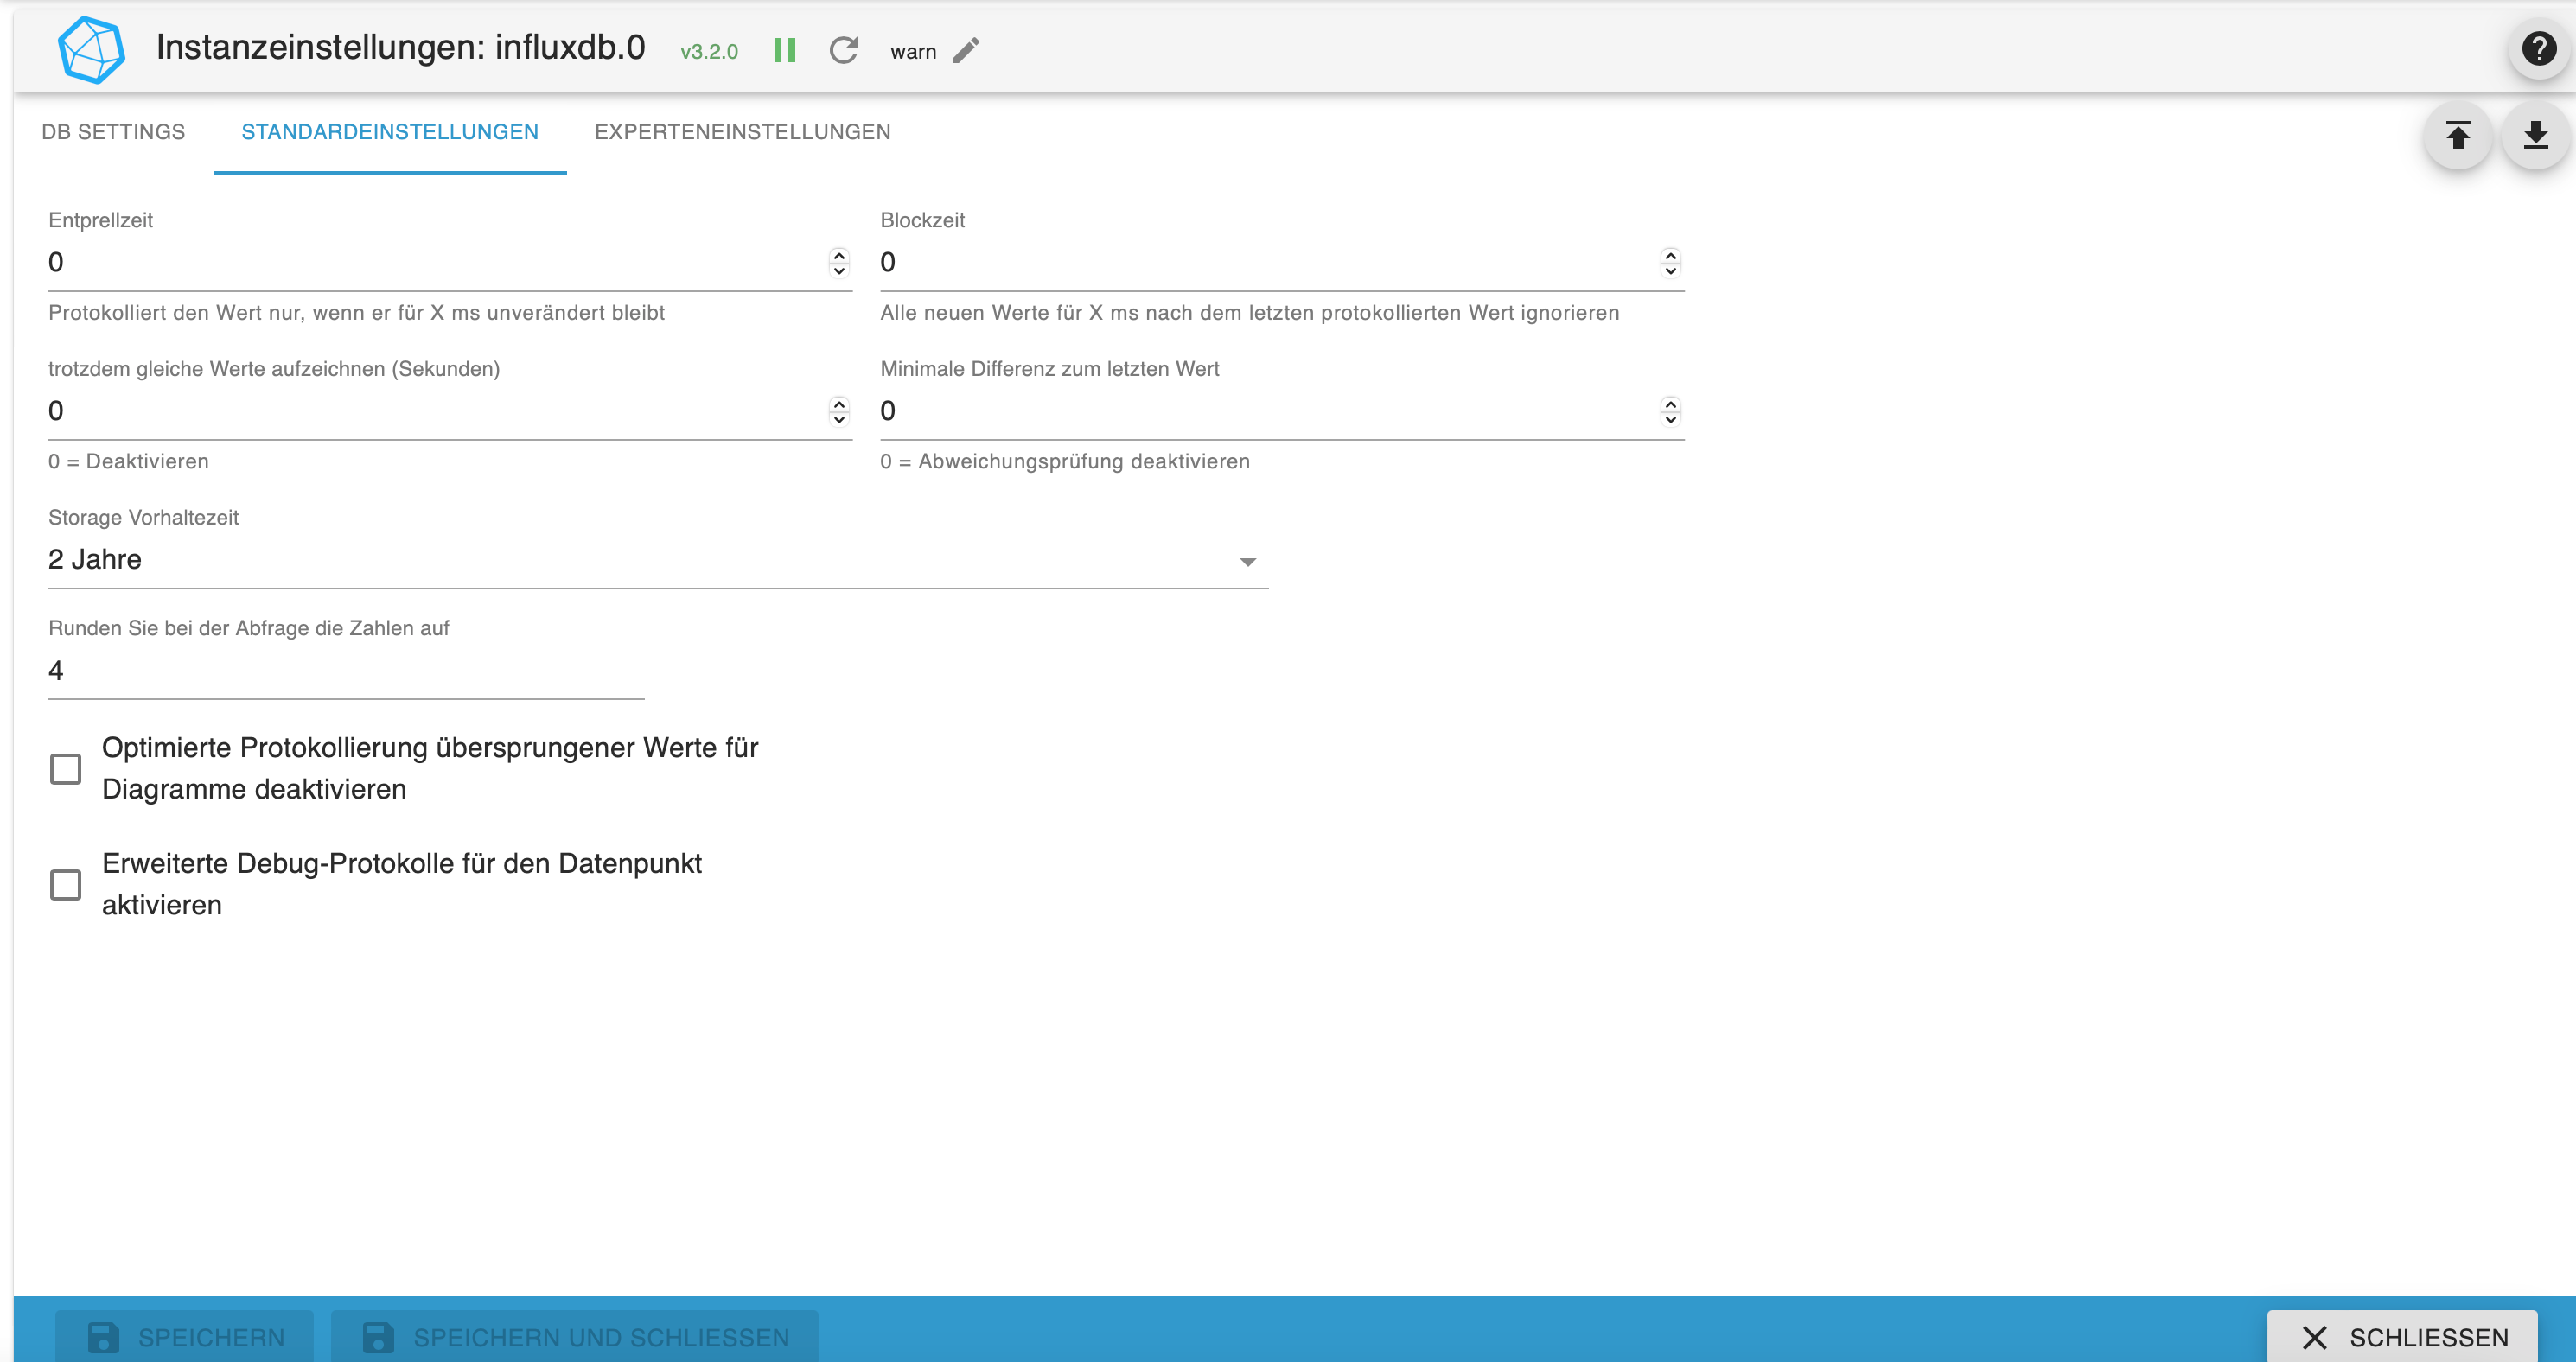
Task: Restart instance with the reload icon
Action: (x=843, y=50)
